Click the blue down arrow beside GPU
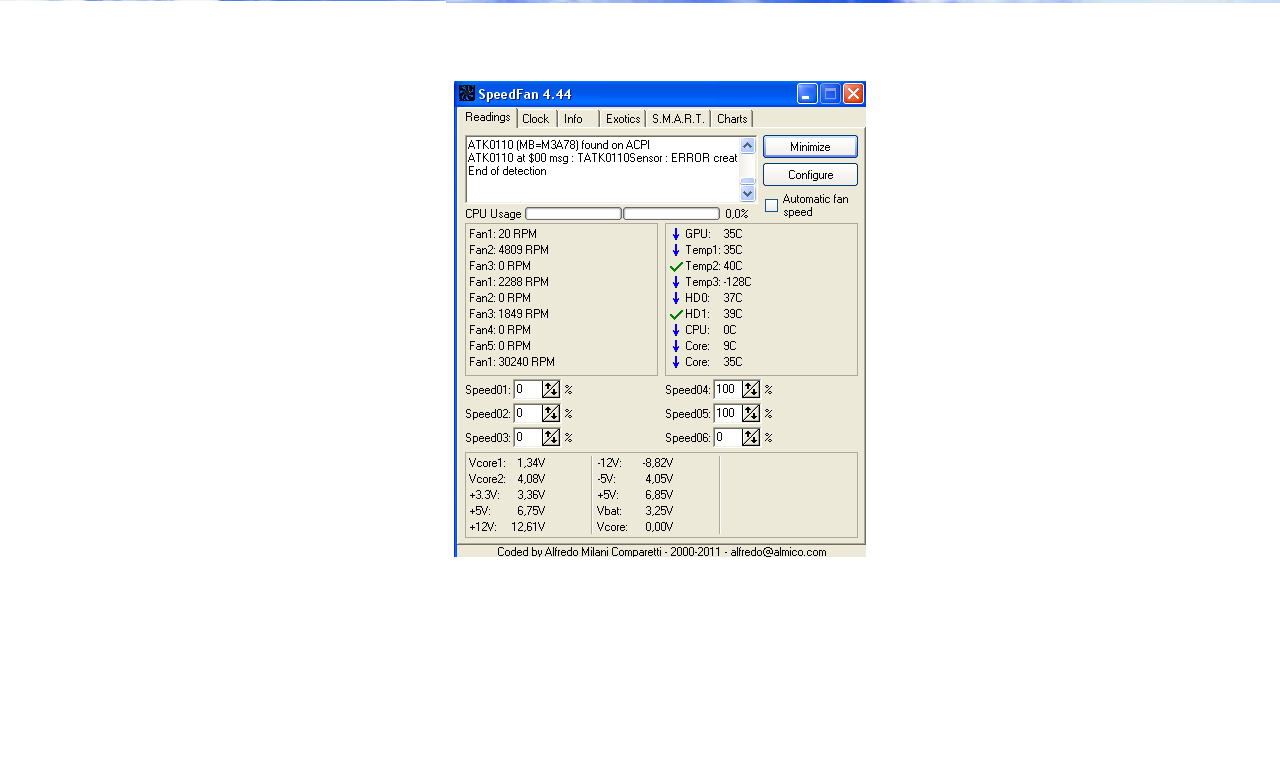The width and height of the screenshot is (1280, 768). click(676, 234)
